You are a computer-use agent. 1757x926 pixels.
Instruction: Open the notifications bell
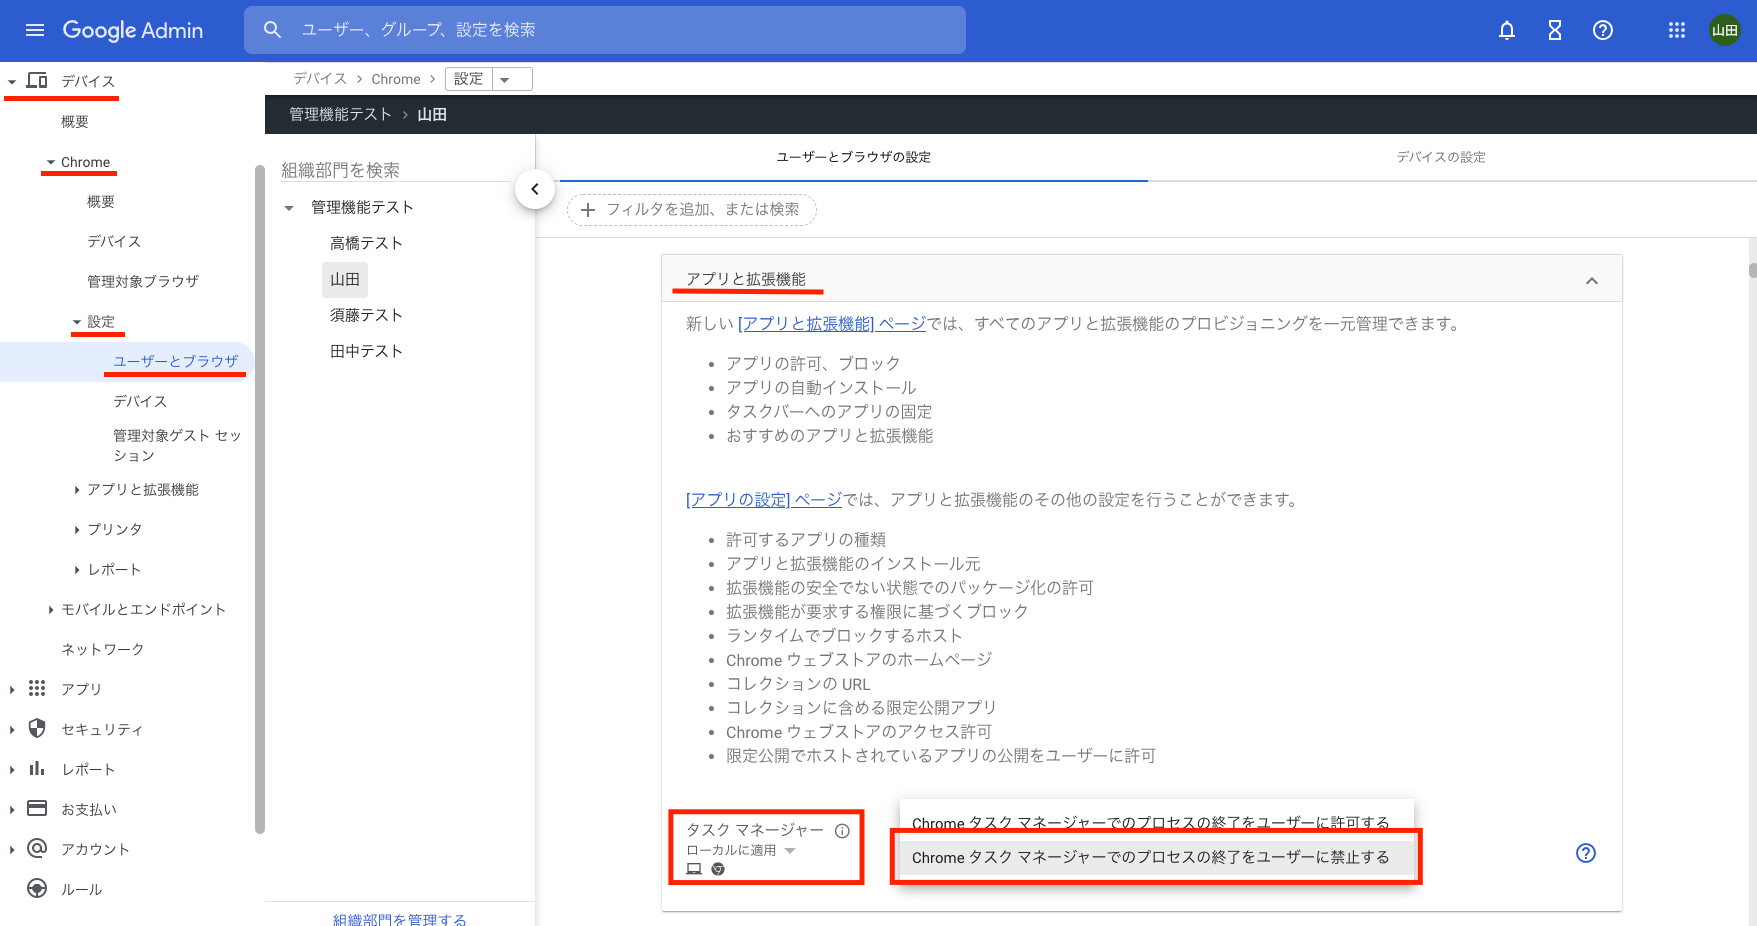(1507, 30)
